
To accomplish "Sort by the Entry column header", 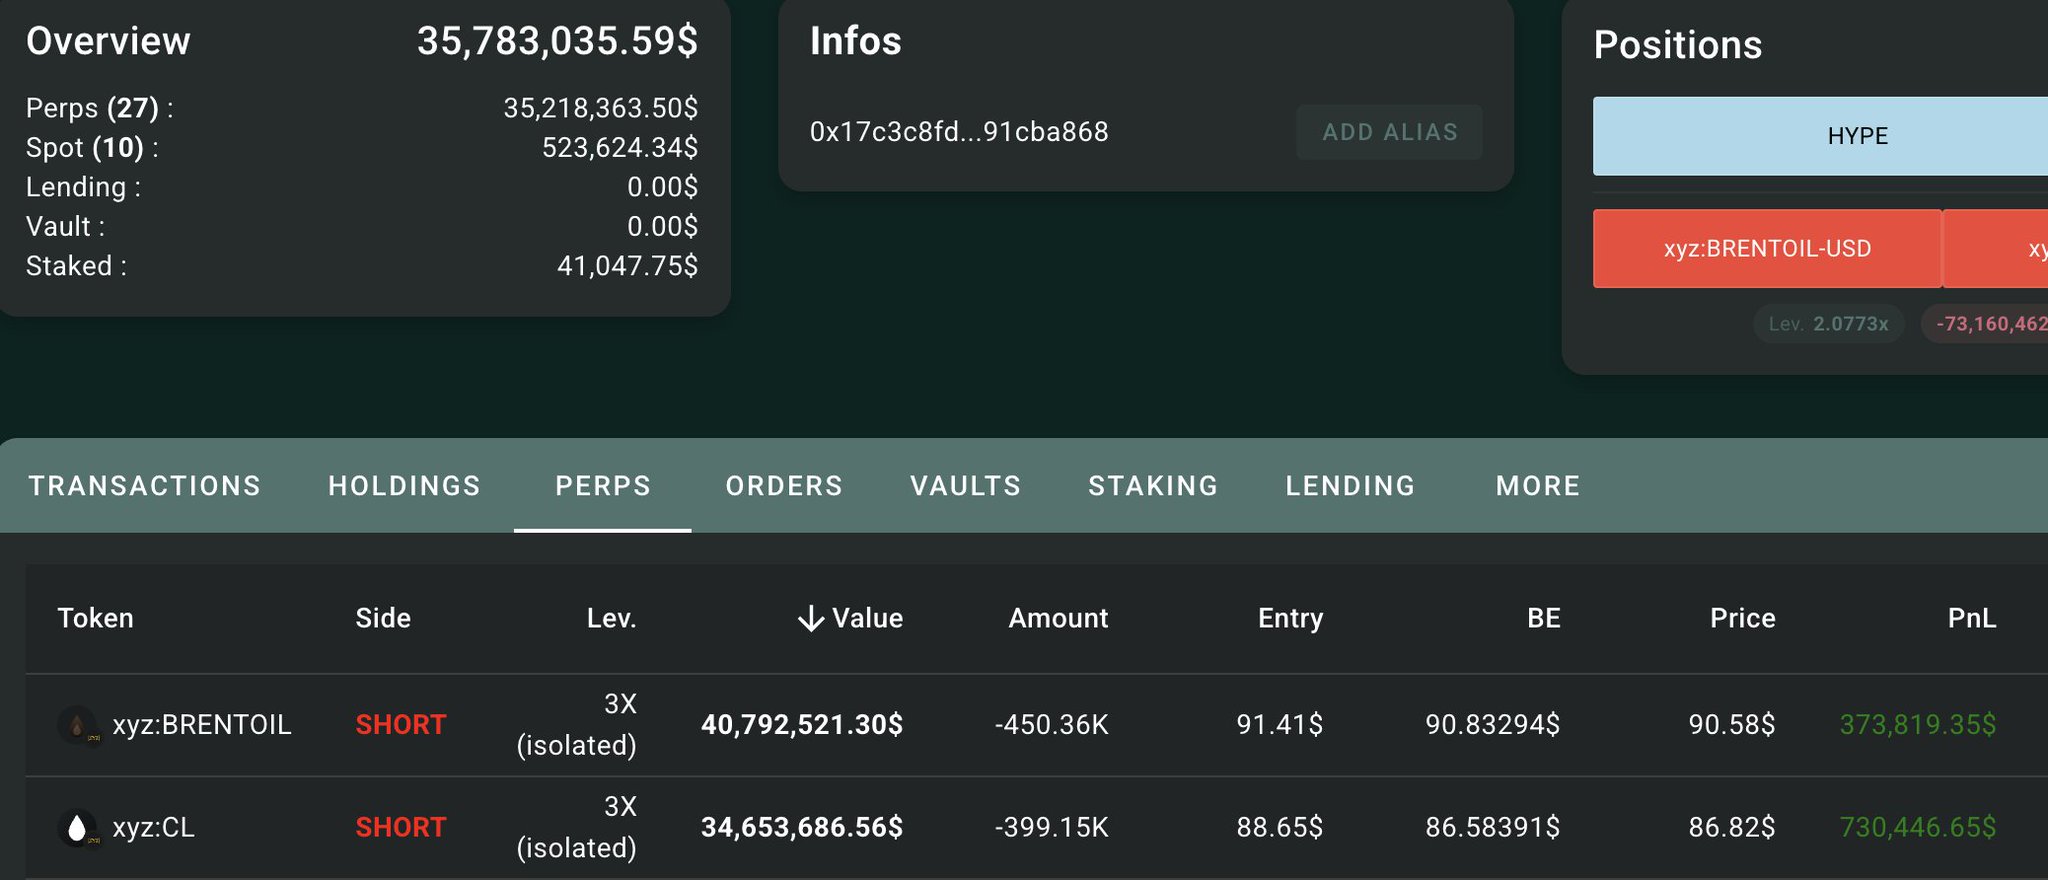I will tap(1290, 618).
